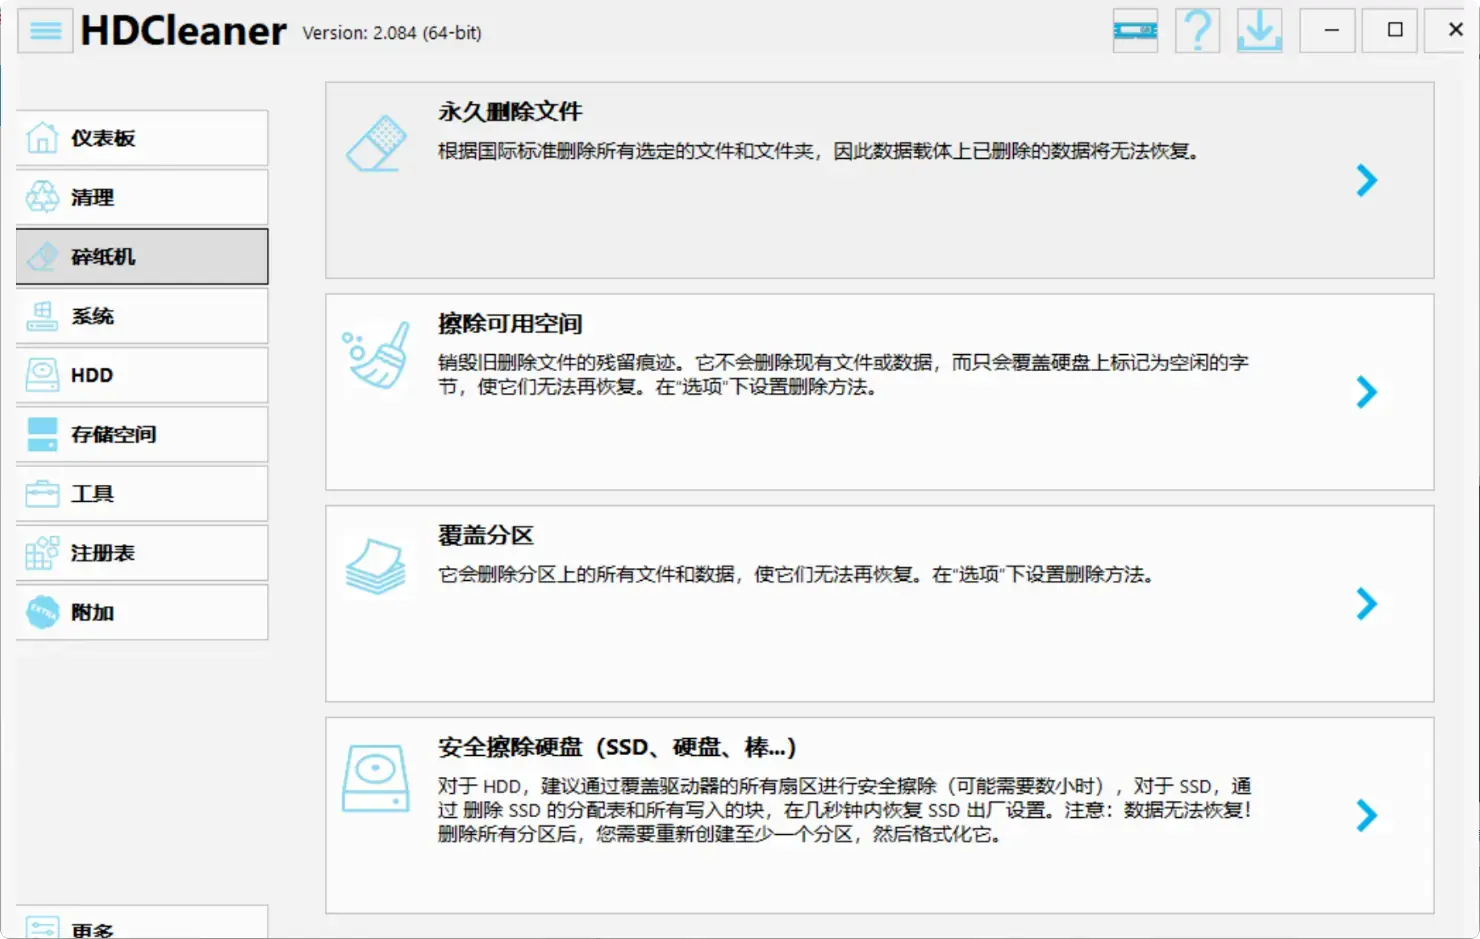Viewport: 1480px width, 939px height.
Task: Expand the 永久删除文件 panel chevron
Action: (1366, 180)
